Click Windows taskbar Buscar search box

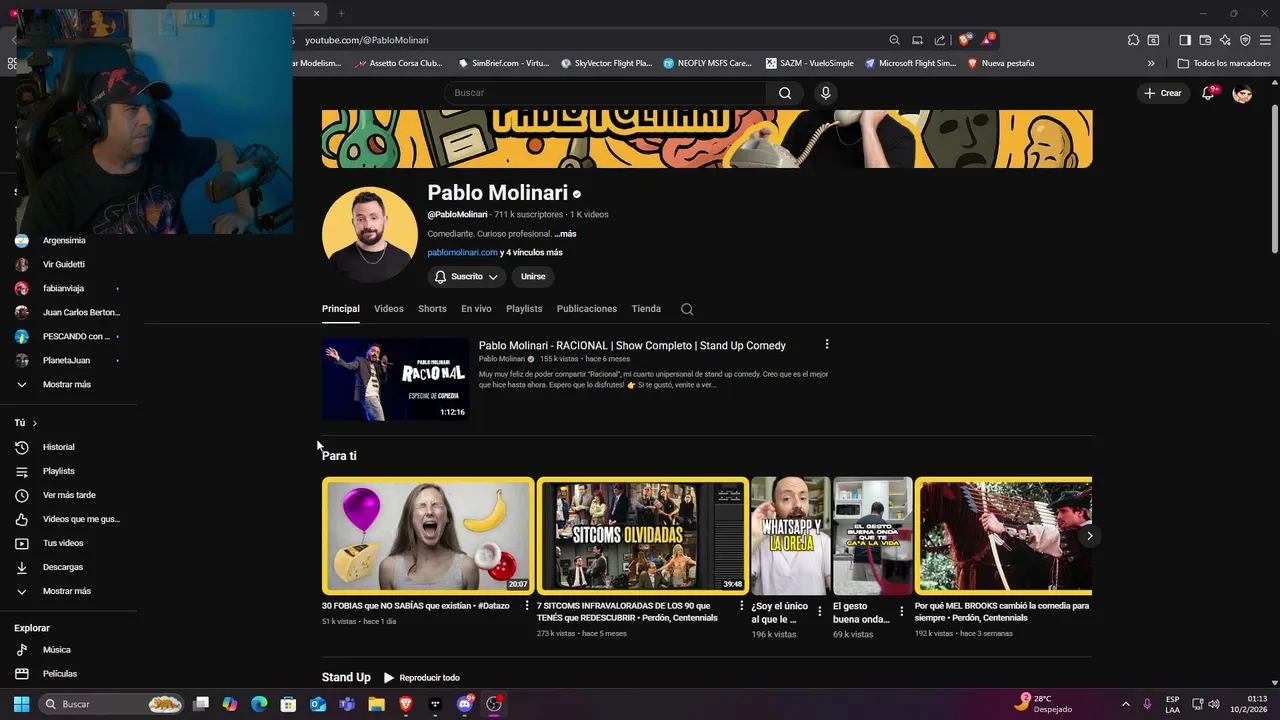[112, 704]
